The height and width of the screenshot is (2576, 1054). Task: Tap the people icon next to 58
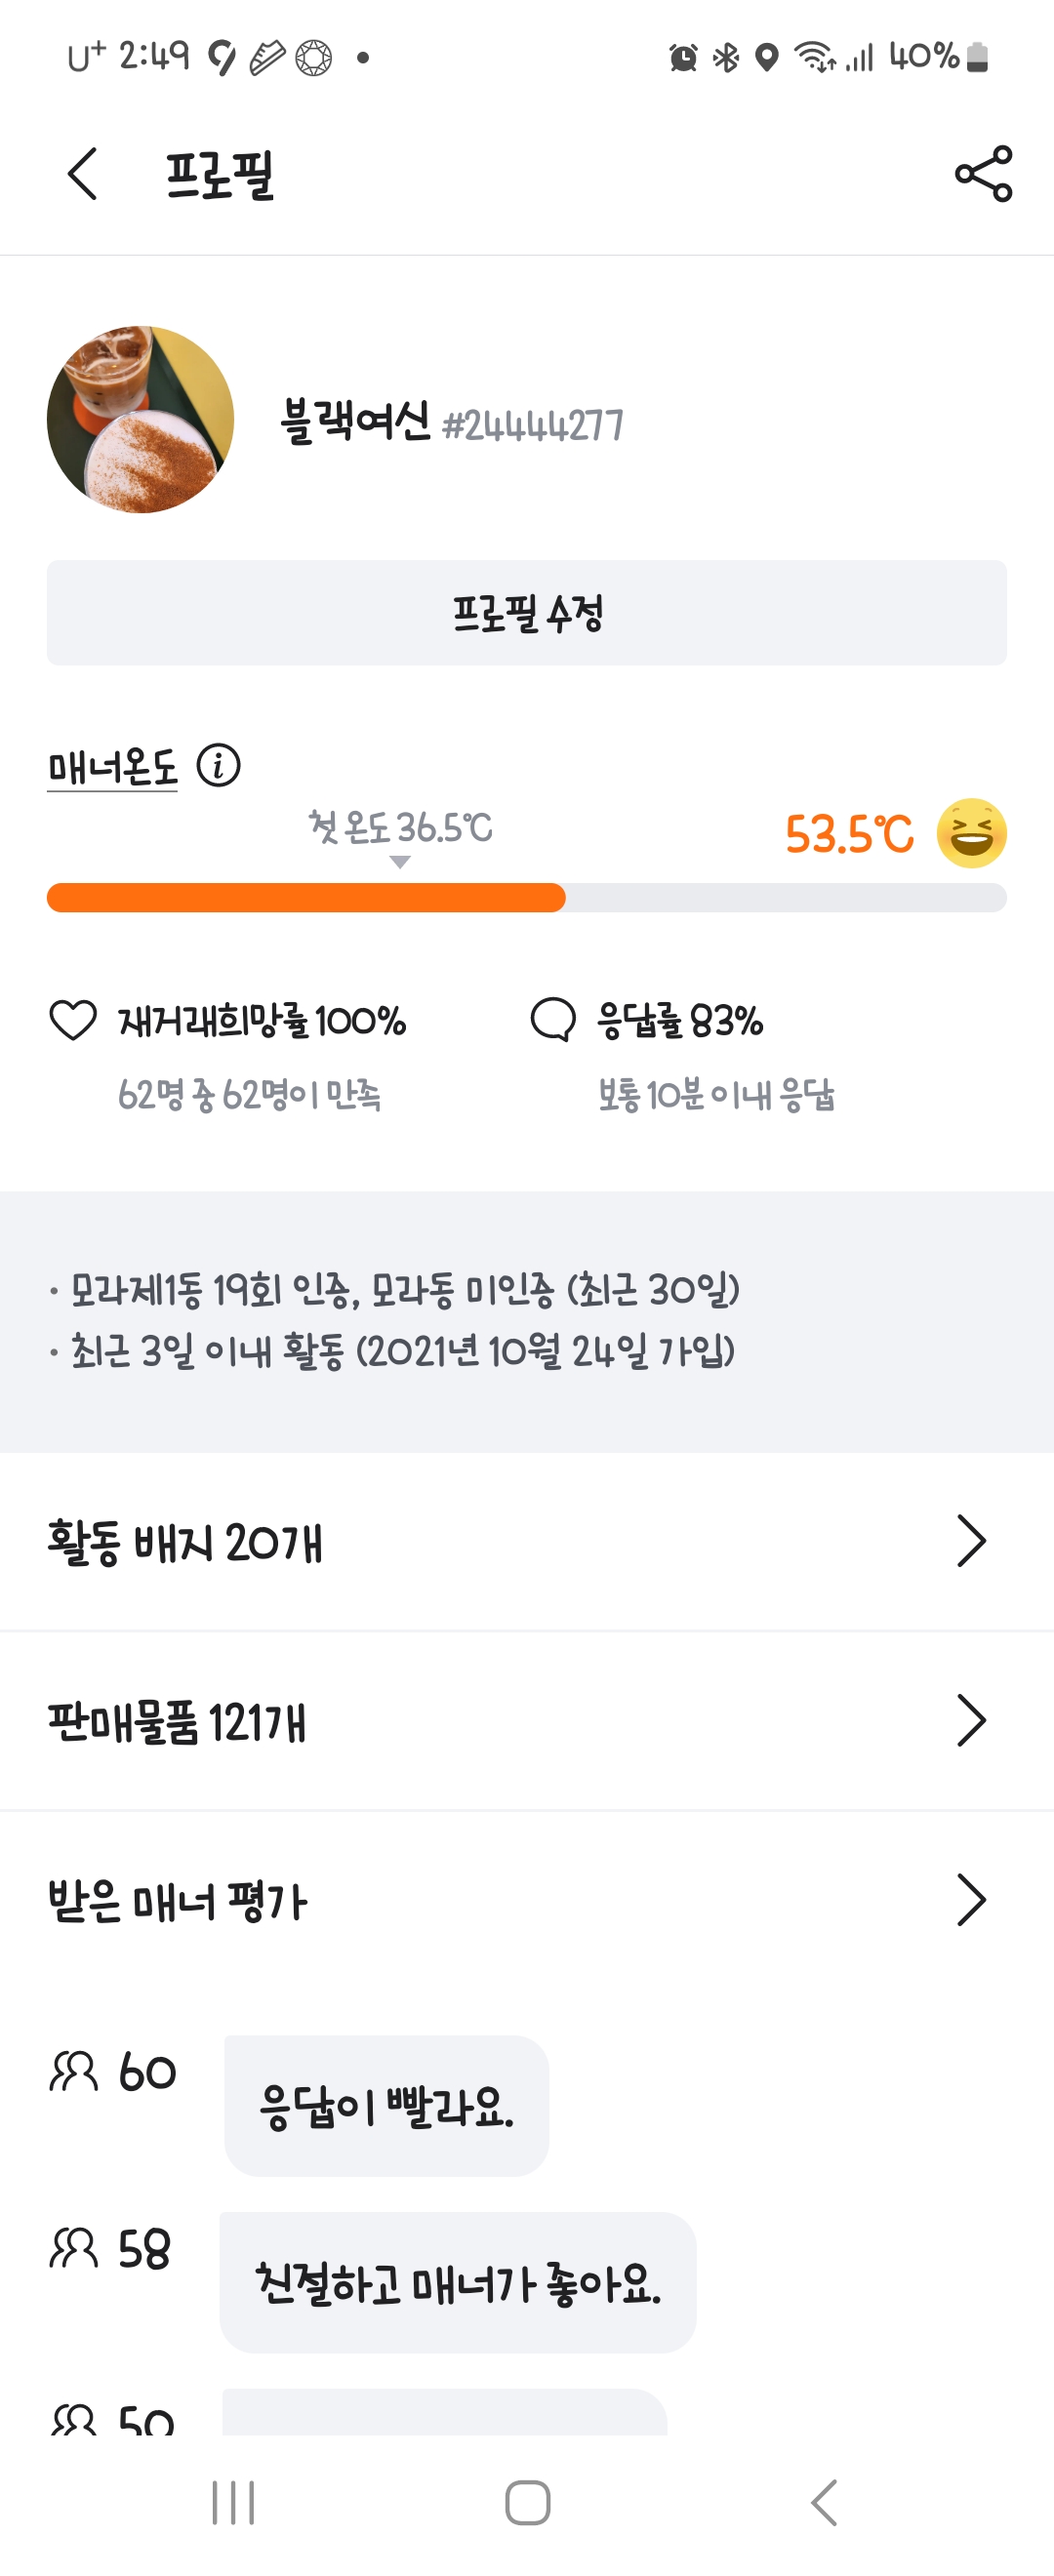(74, 2248)
